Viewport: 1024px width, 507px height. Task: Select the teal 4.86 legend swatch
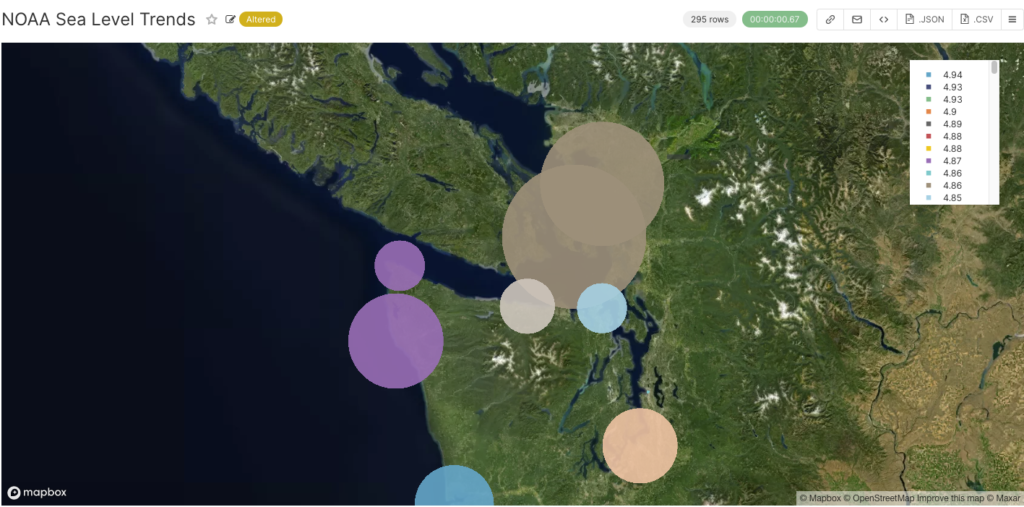(929, 173)
